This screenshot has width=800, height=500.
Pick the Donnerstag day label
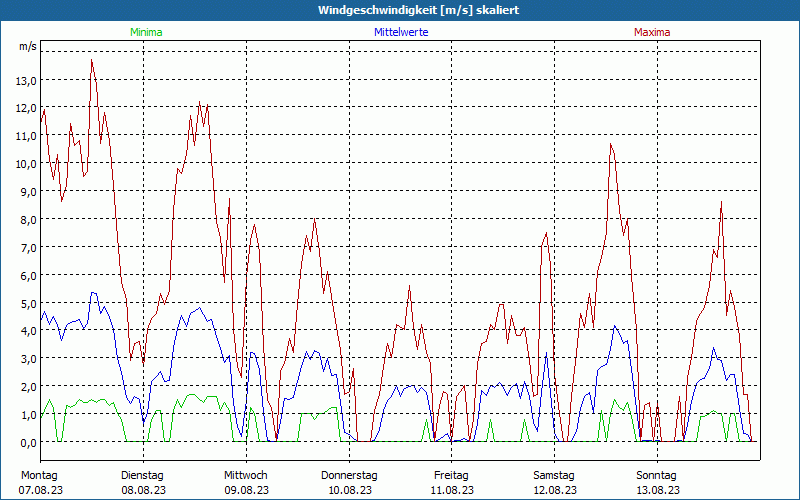point(349,475)
